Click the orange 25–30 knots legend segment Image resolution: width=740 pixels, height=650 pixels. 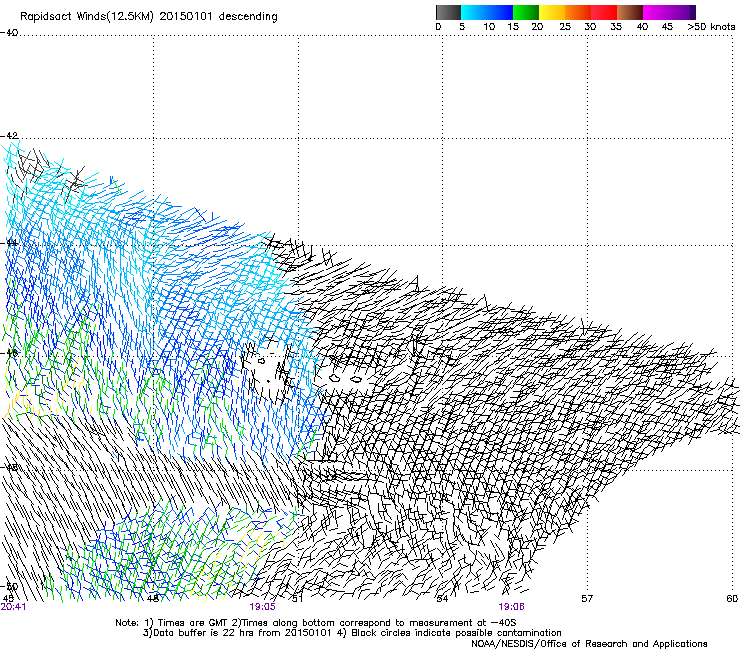[578, 12]
